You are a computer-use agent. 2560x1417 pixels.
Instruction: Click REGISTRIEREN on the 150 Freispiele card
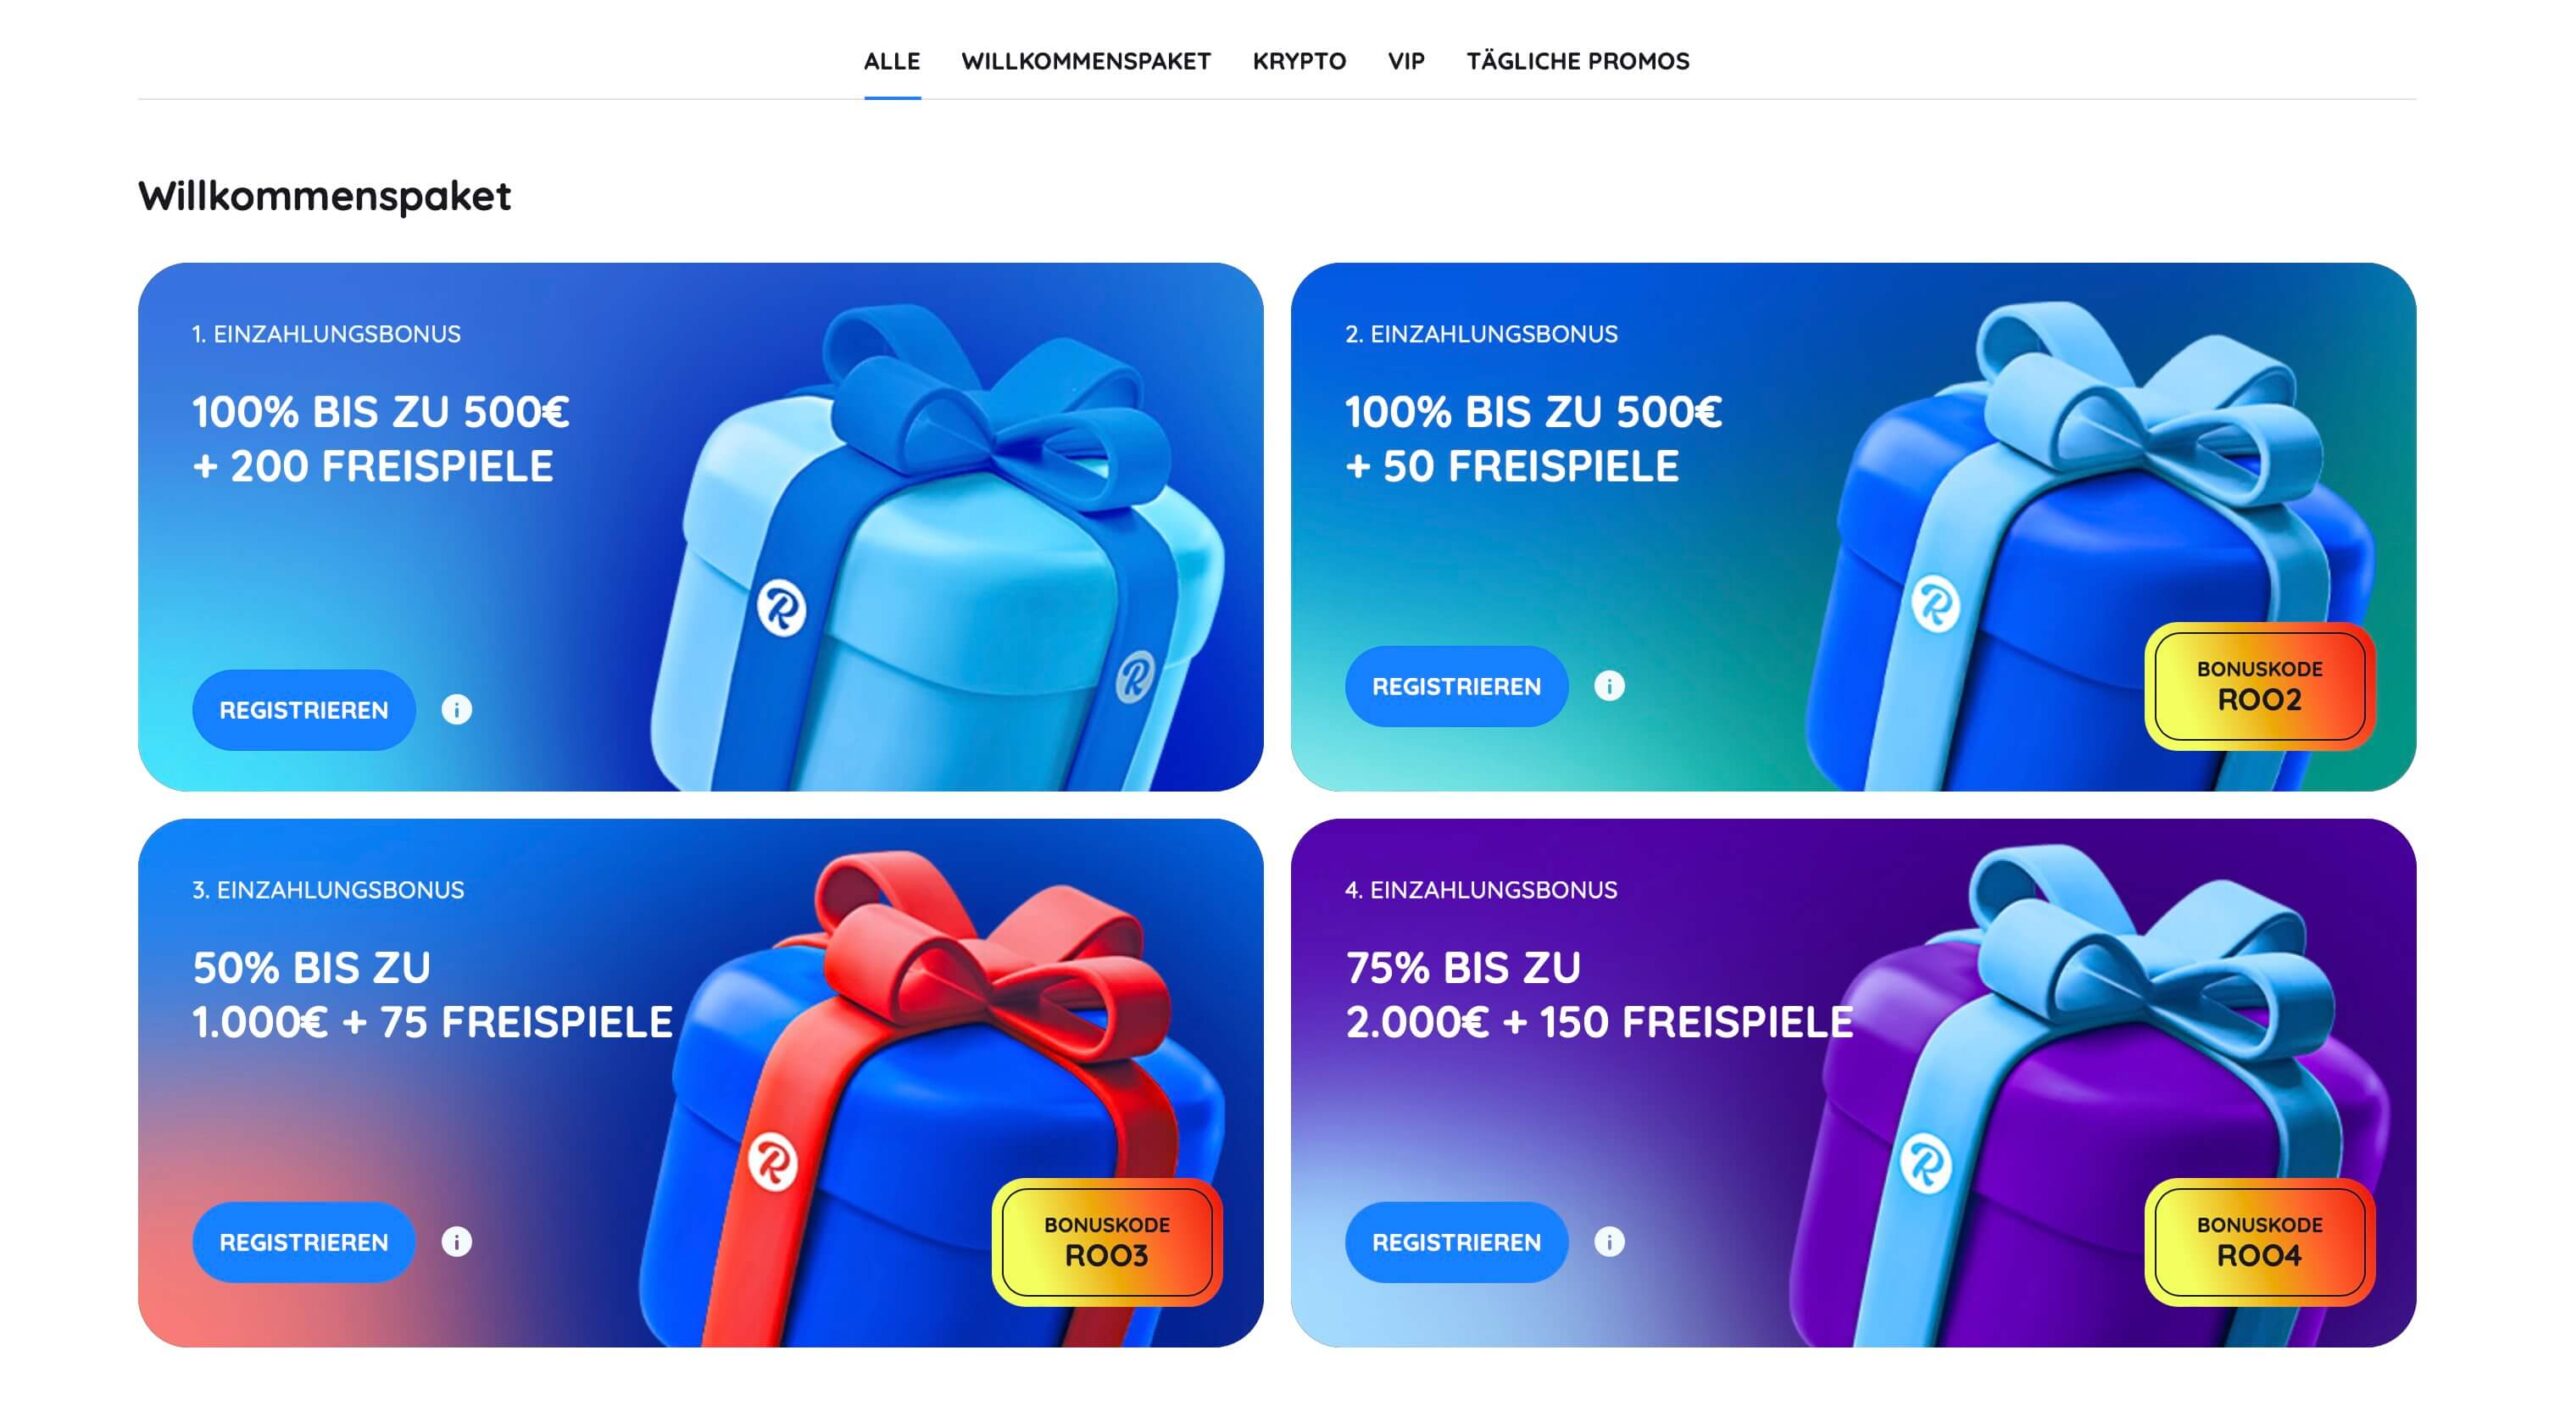click(1456, 1242)
